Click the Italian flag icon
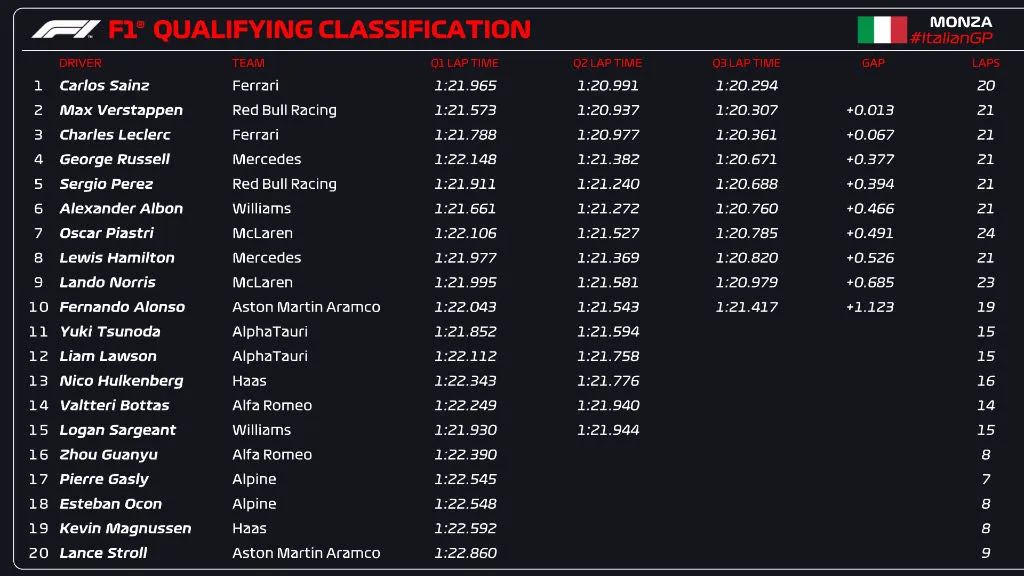 pyautogui.click(x=881, y=30)
